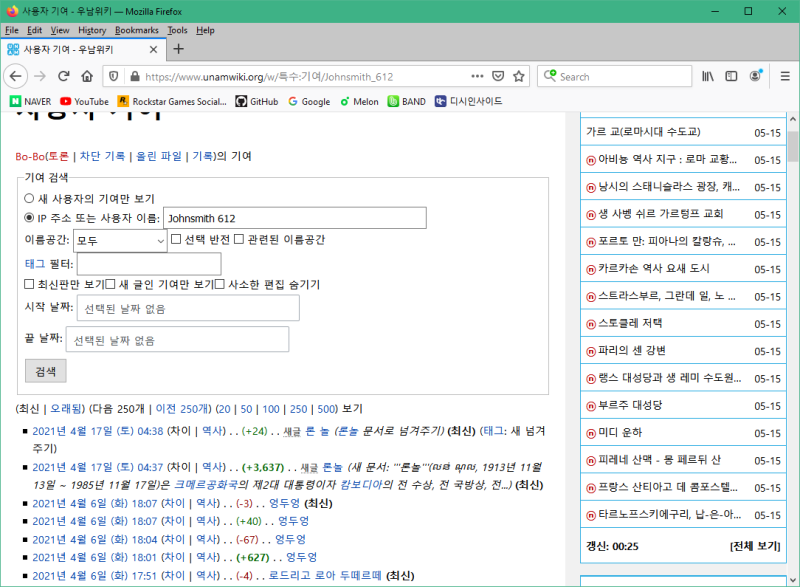This screenshot has width=800, height=587.
Task: Open the YouTube bookmark
Action: click(x=84, y=101)
